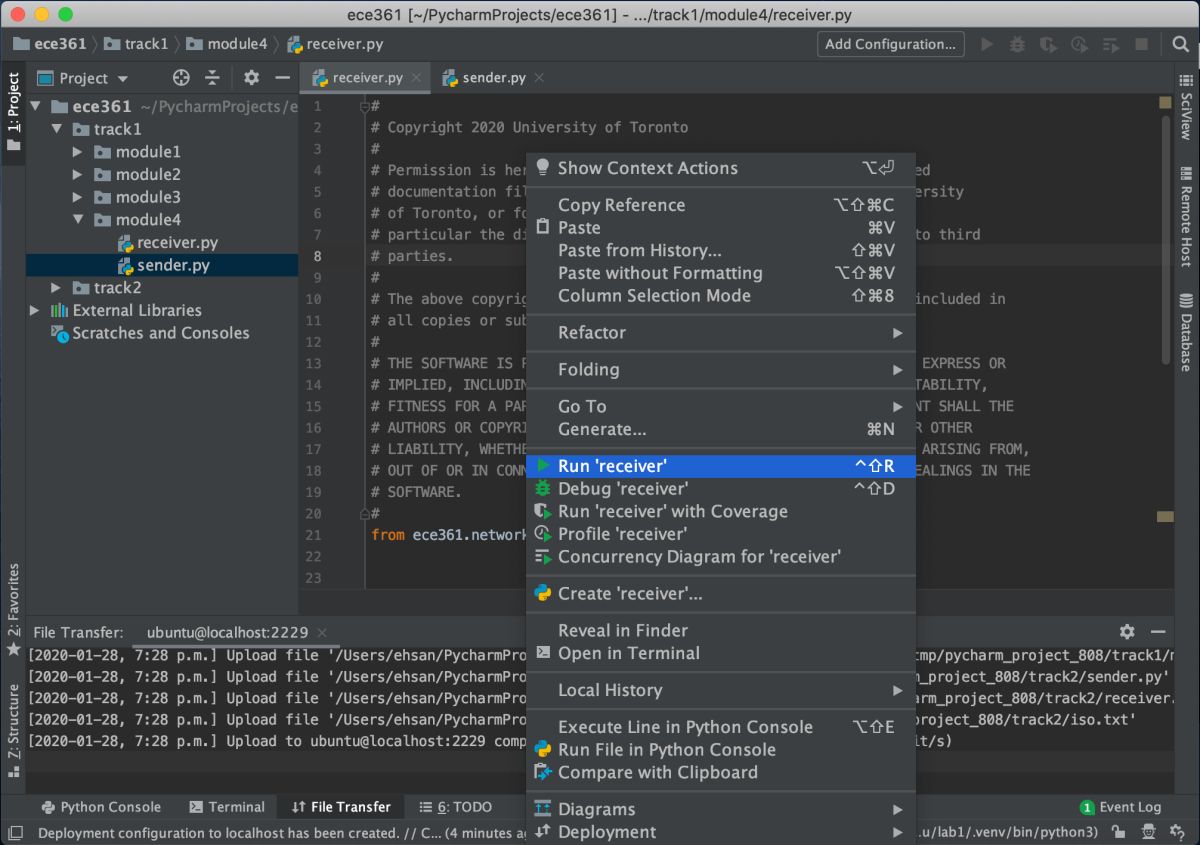1200x845 pixels.
Task: Select Create 'receiver'... menu item
Action: pos(720,594)
